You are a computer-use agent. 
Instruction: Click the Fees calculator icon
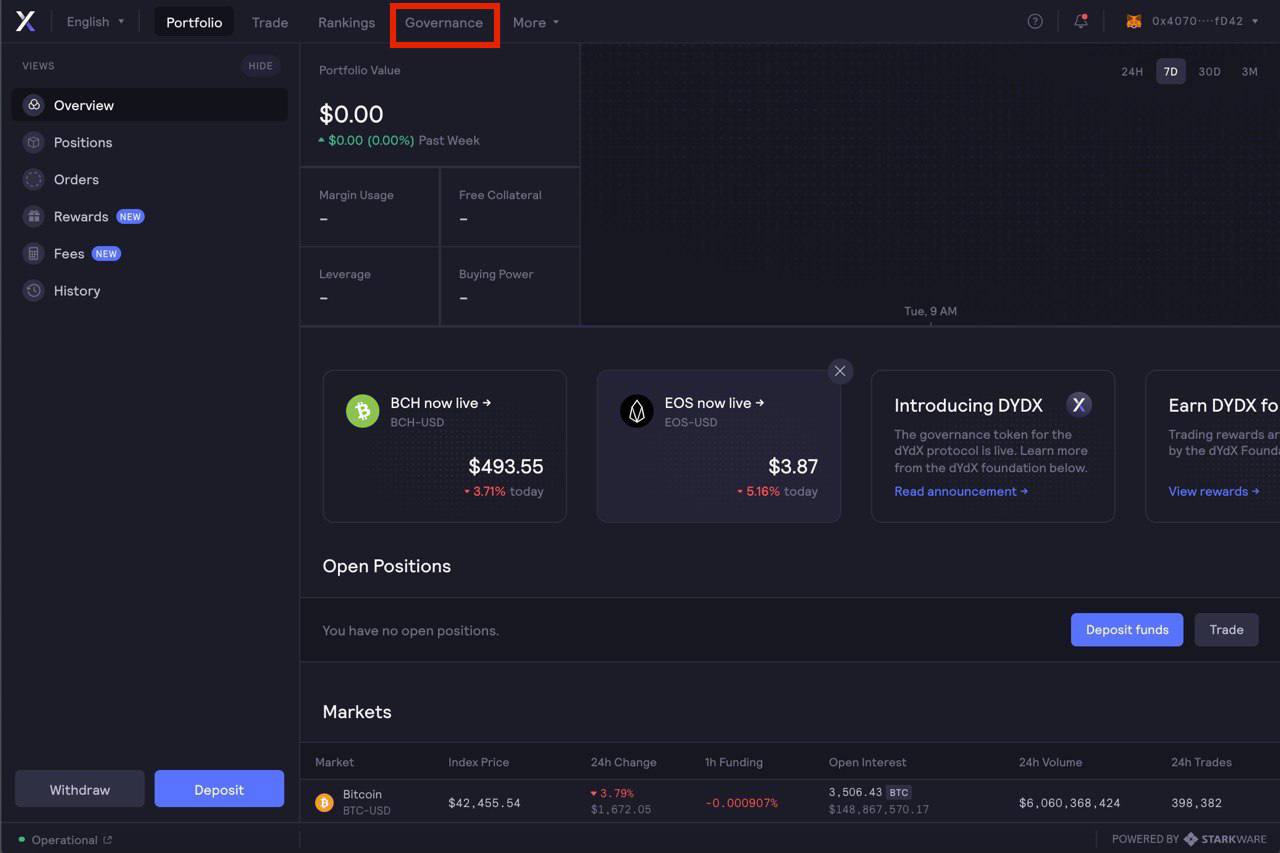pos(34,253)
